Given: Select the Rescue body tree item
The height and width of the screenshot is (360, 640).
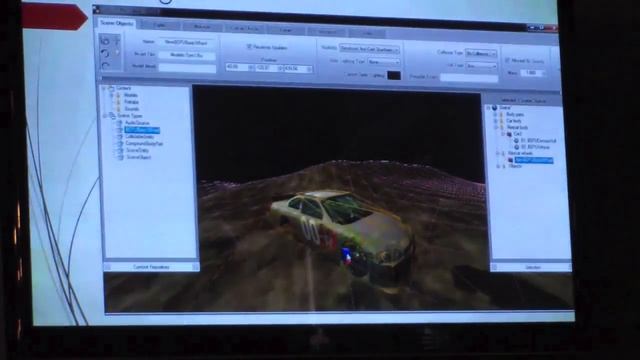Looking at the screenshot, I should (x=518, y=128).
